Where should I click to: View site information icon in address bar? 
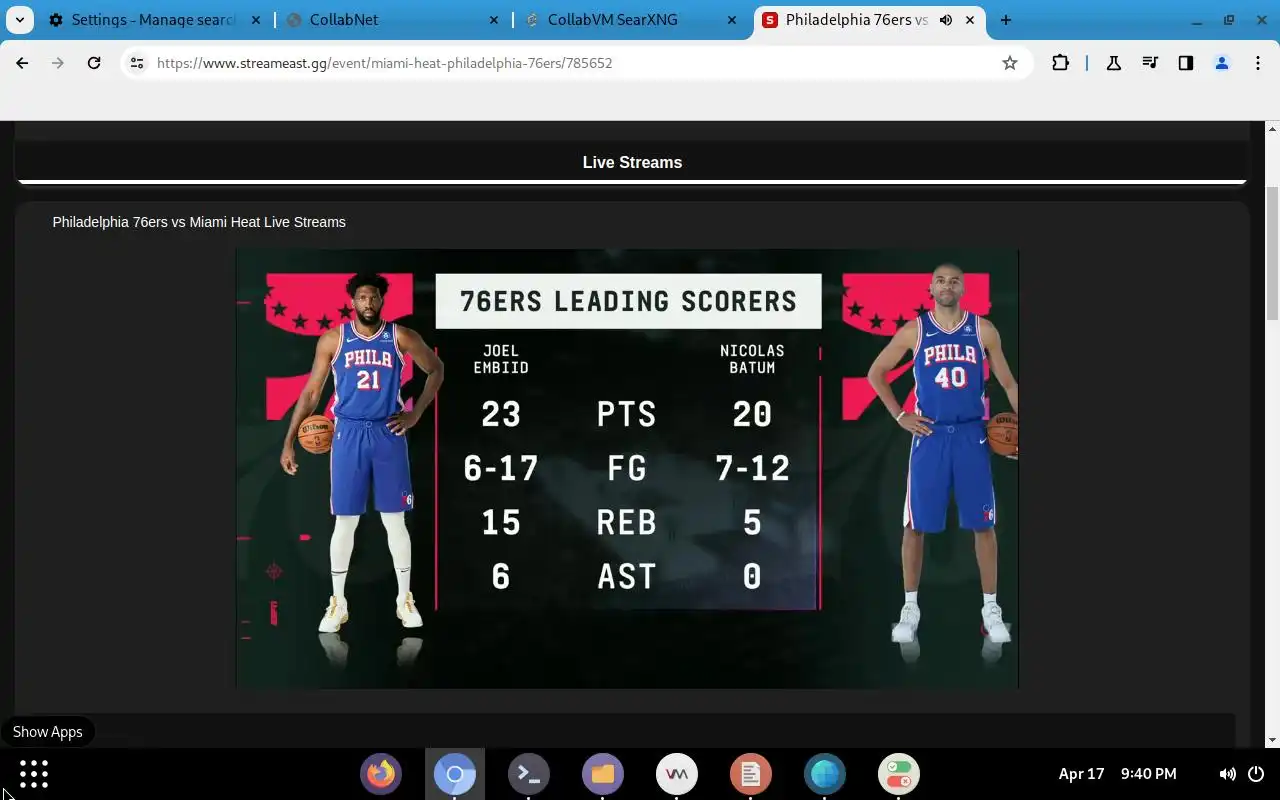pyautogui.click(x=137, y=63)
